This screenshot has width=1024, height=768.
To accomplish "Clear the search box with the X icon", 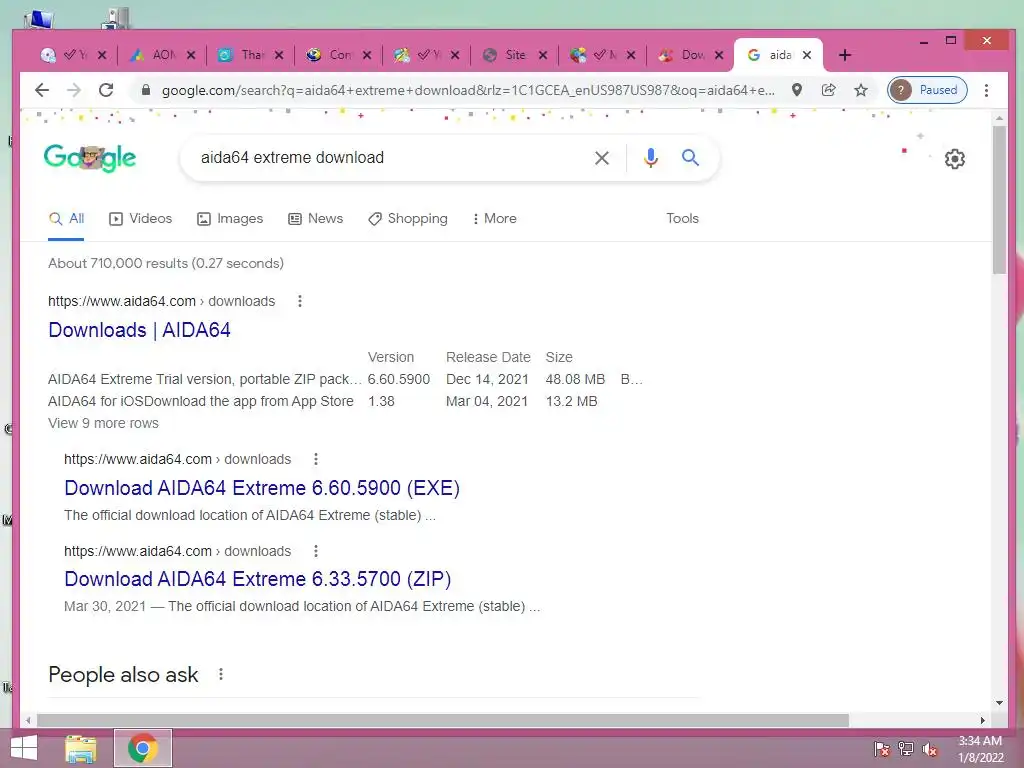I will tap(601, 158).
